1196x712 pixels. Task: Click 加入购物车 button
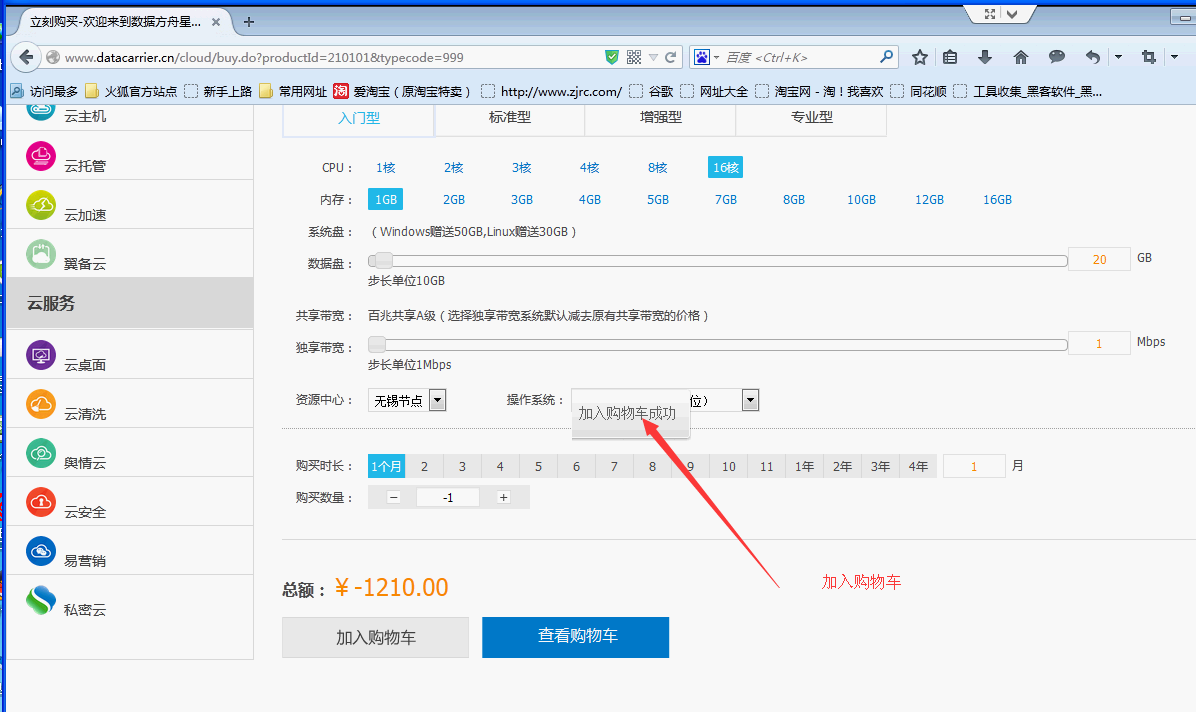pos(375,637)
